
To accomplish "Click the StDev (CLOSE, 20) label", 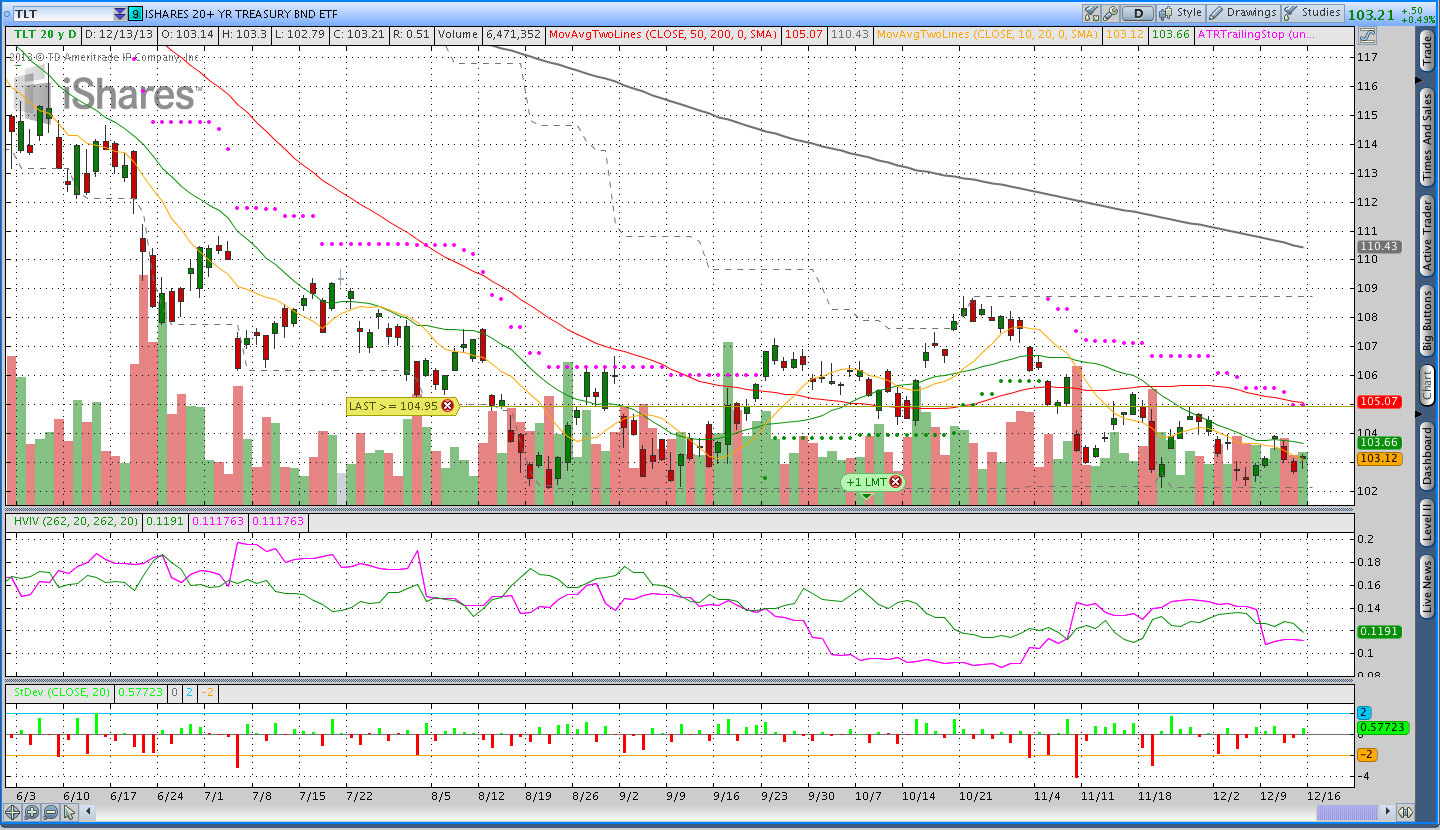I will (62, 691).
